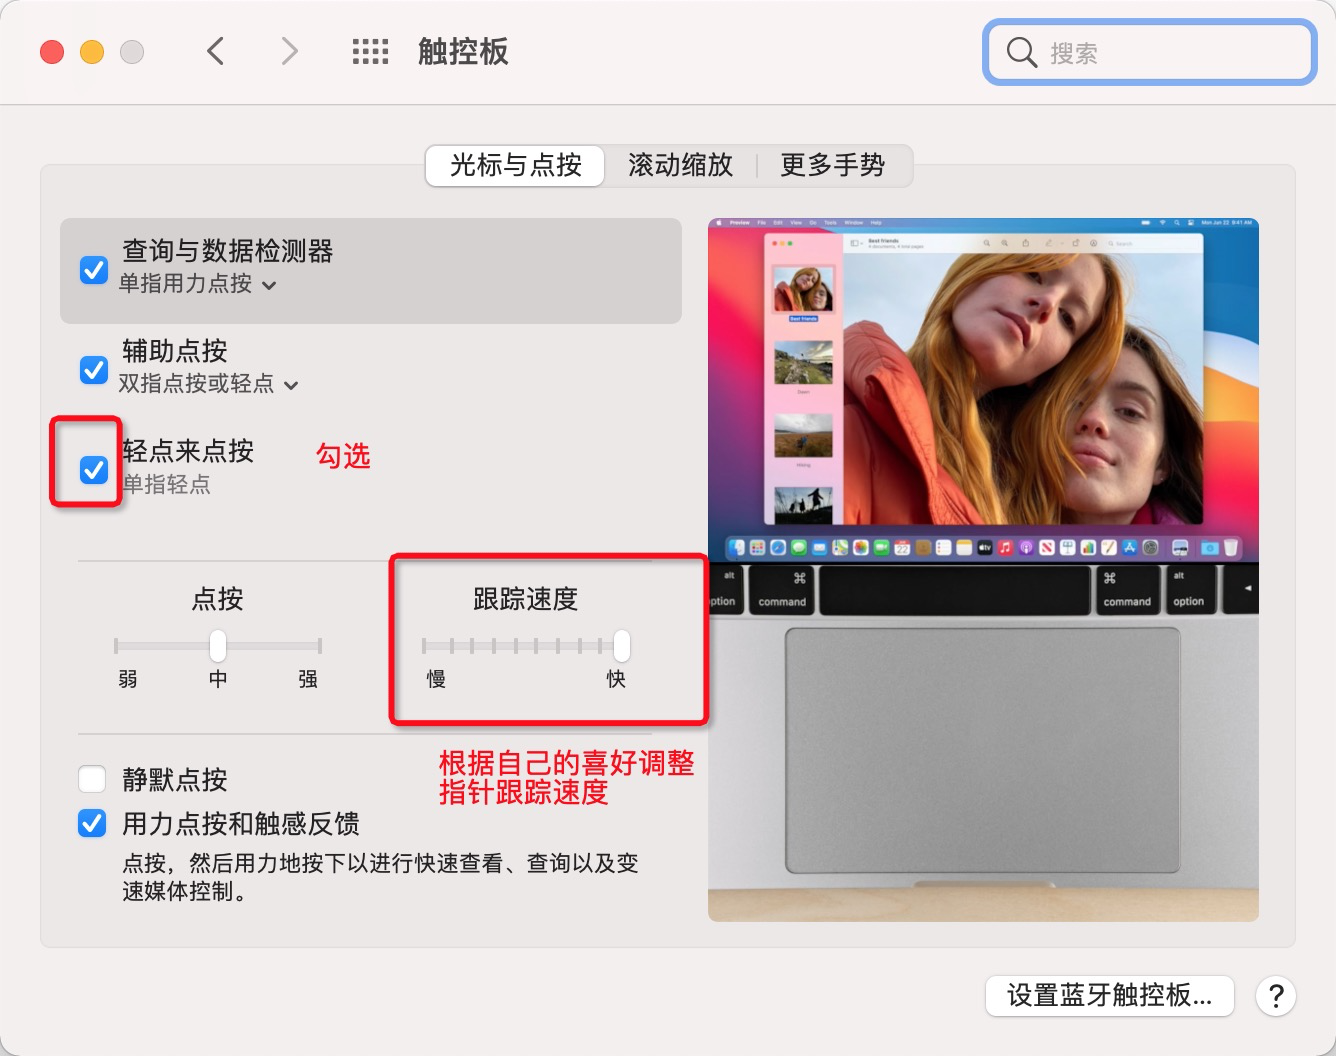Click 设置蓝牙触控板 button
This screenshot has height=1056, width=1336.
(x=1110, y=995)
